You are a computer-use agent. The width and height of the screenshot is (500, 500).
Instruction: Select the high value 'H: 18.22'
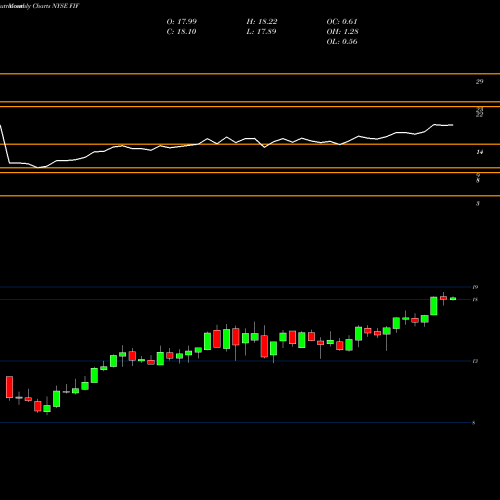pos(262,22)
